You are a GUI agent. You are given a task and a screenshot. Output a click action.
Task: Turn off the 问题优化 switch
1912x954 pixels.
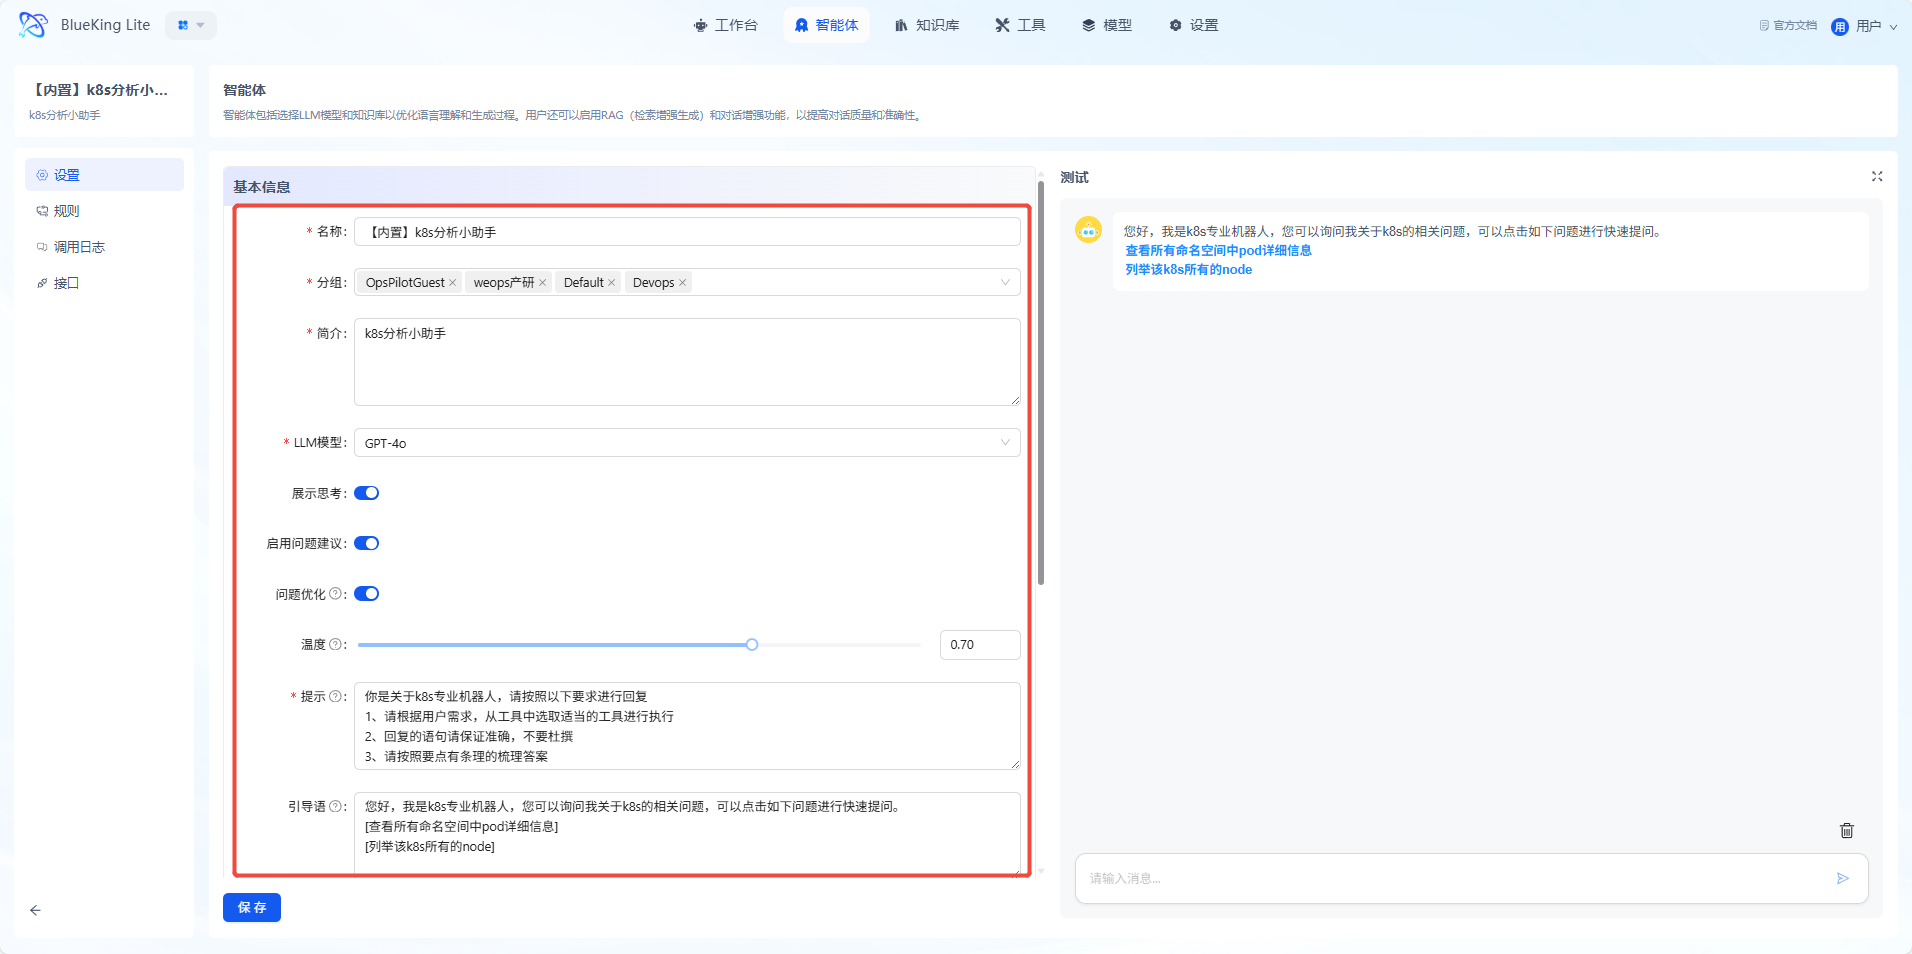coord(367,594)
